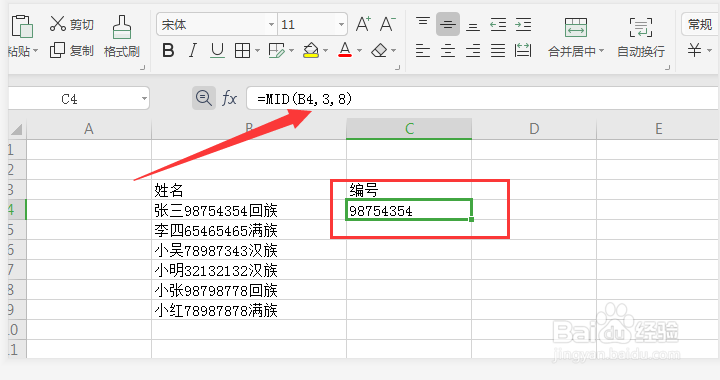
Task: Click the currency ¥ format icon
Action: pyautogui.click(x=695, y=50)
